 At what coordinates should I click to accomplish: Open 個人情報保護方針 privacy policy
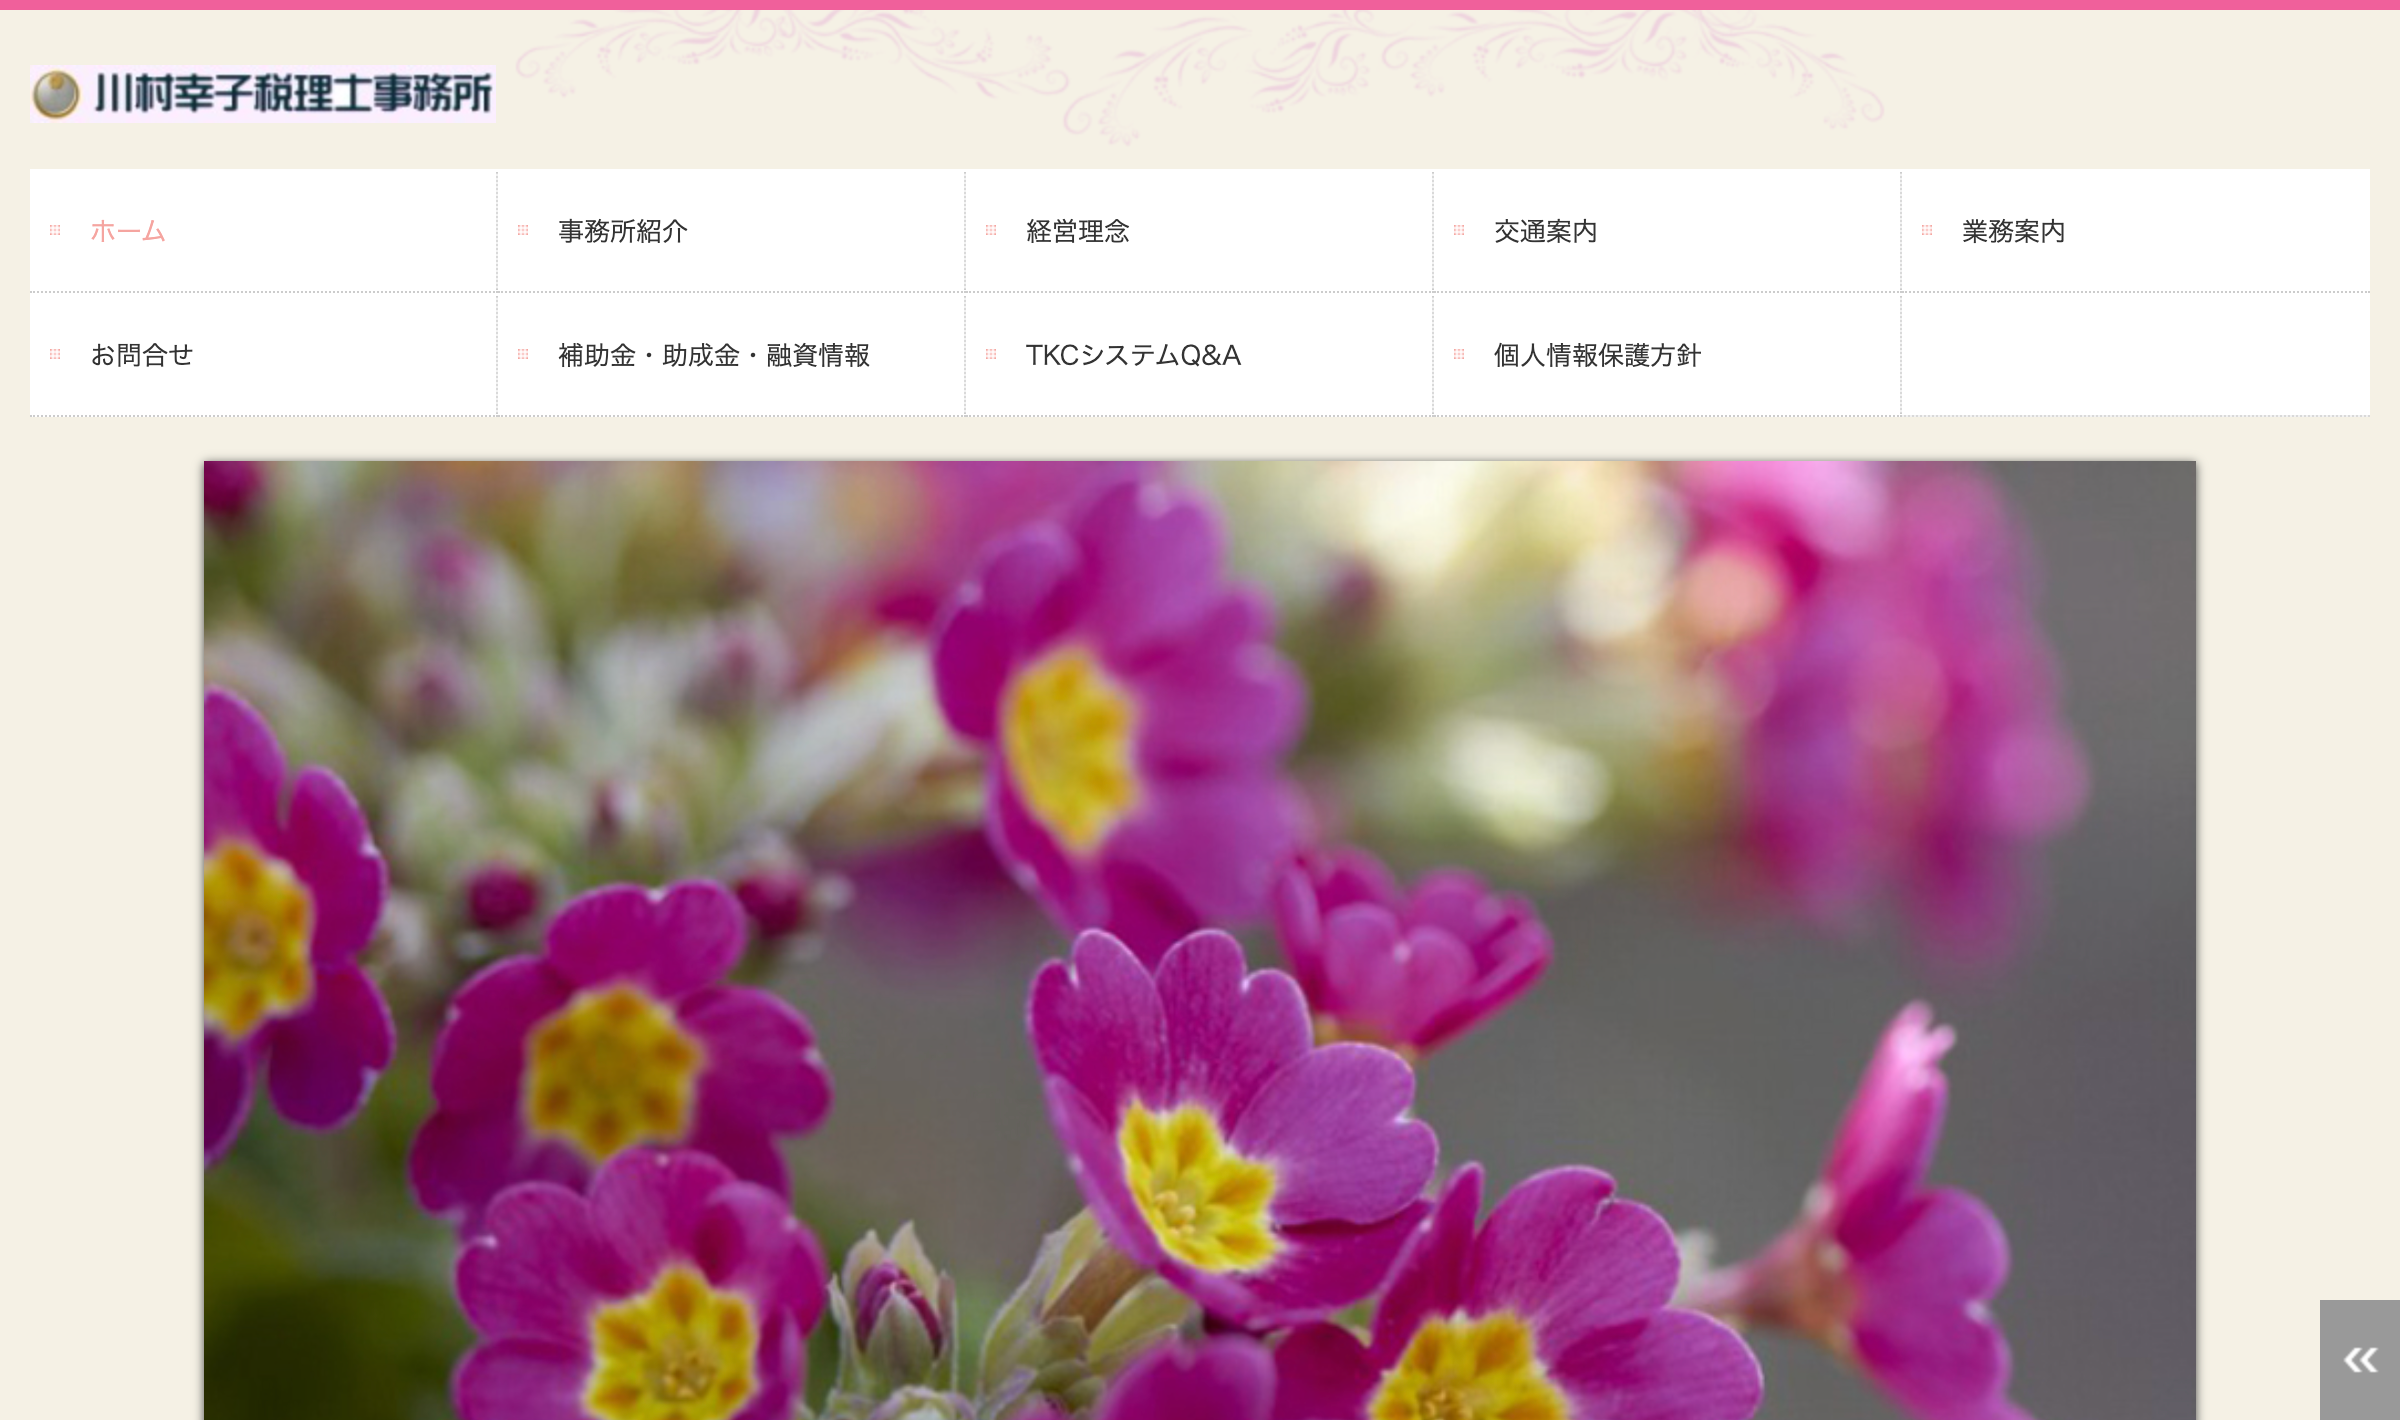click(x=1596, y=355)
